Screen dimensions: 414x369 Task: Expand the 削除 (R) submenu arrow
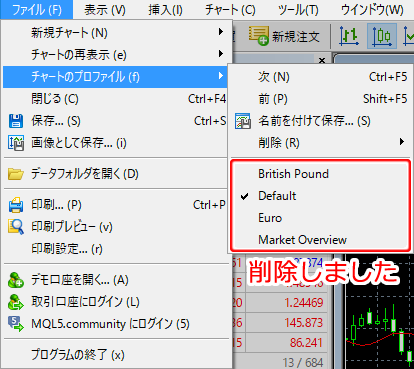pyautogui.click(x=402, y=142)
